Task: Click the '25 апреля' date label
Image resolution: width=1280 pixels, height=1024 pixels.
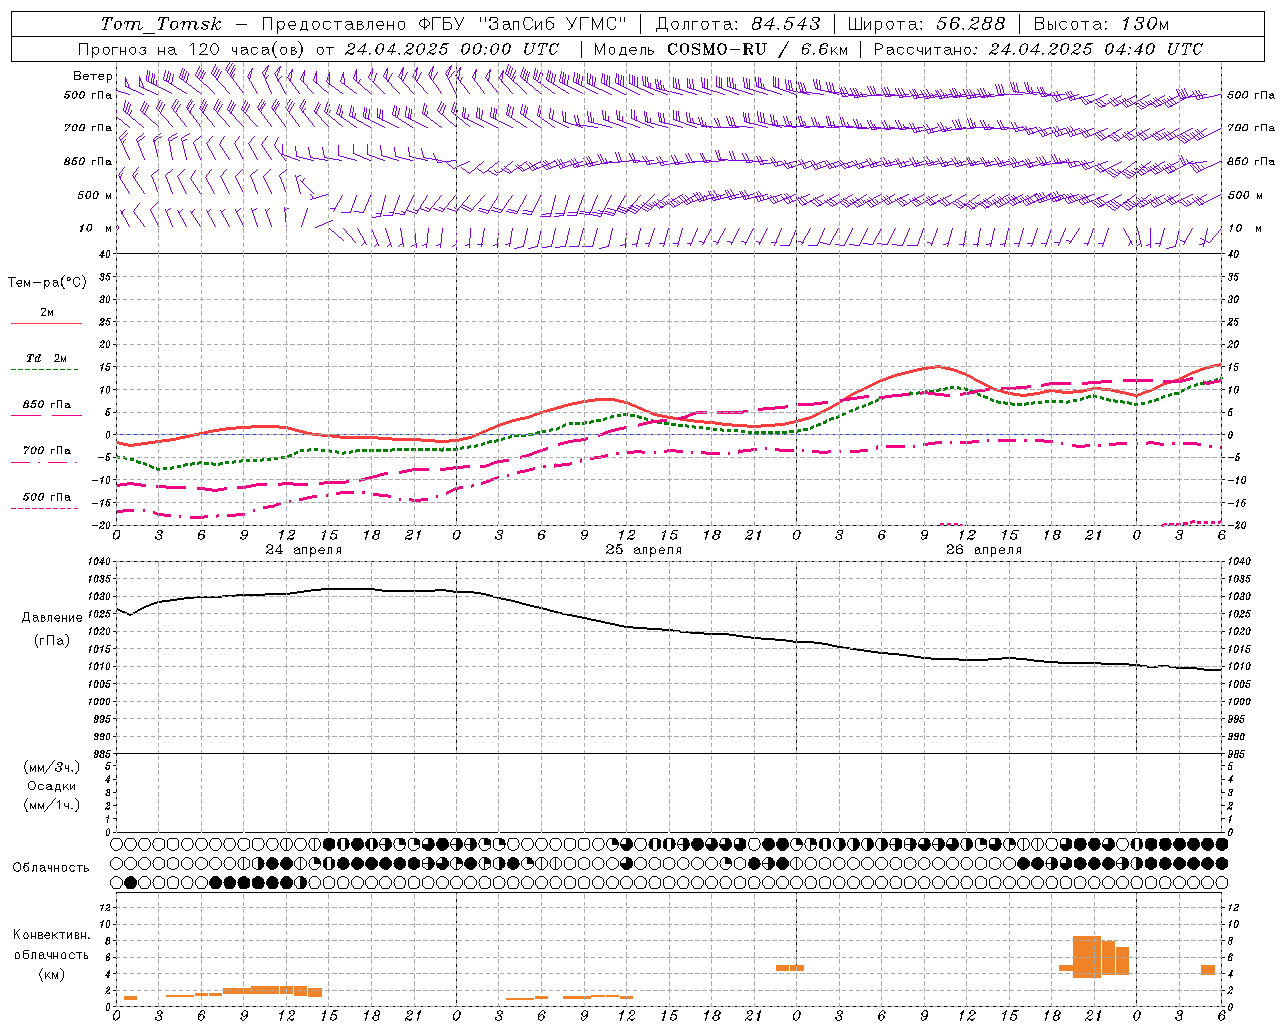Action: tap(643, 550)
